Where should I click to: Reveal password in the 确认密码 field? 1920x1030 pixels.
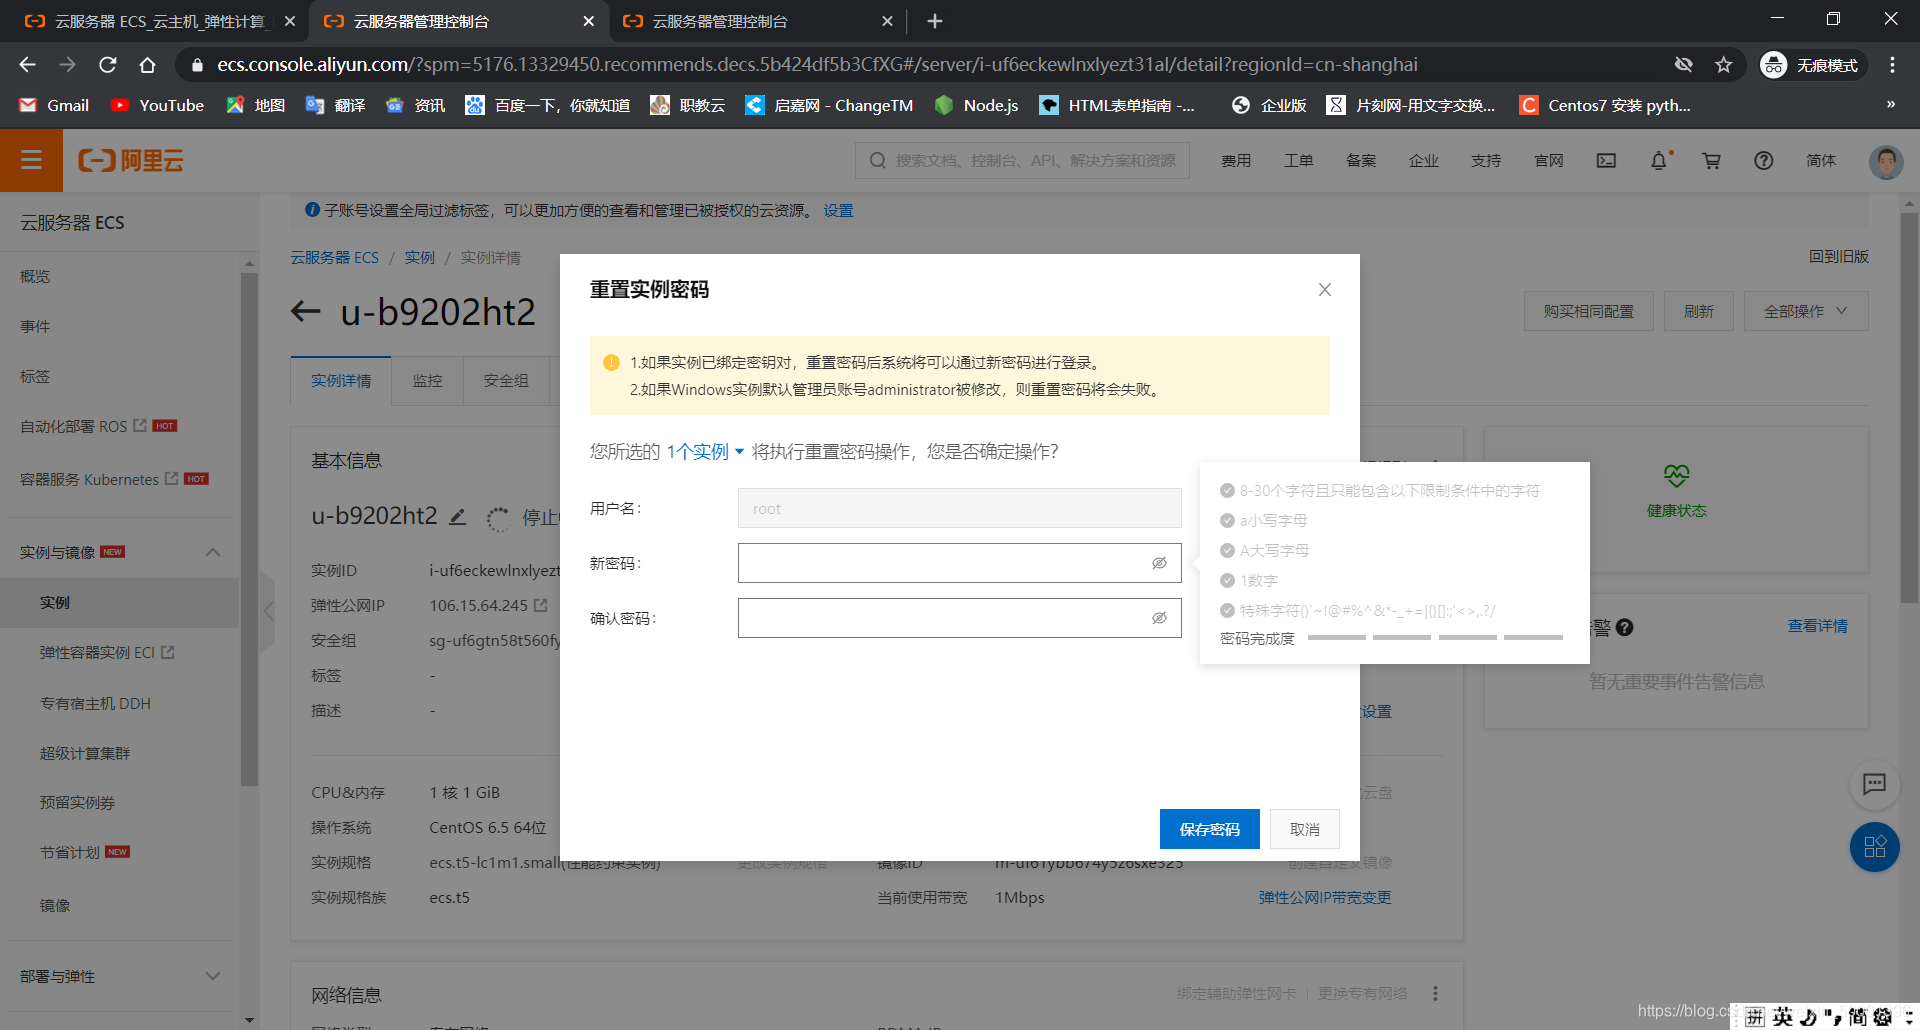tap(1159, 618)
